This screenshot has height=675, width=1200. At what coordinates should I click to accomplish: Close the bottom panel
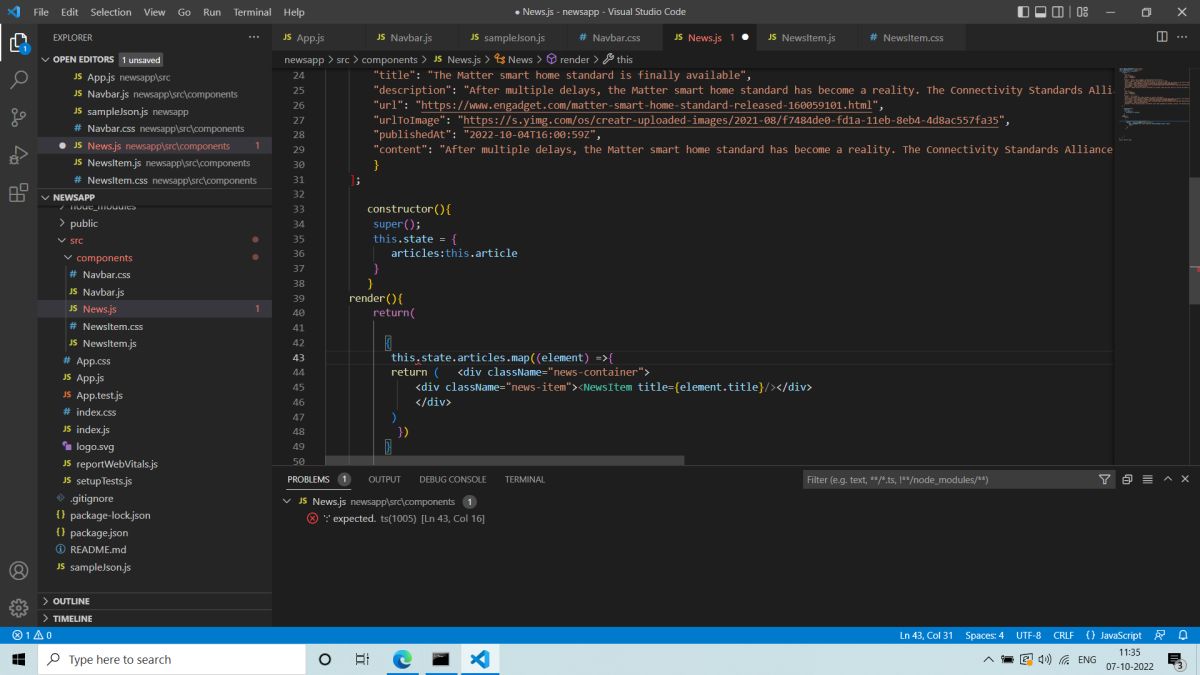click(1187, 480)
